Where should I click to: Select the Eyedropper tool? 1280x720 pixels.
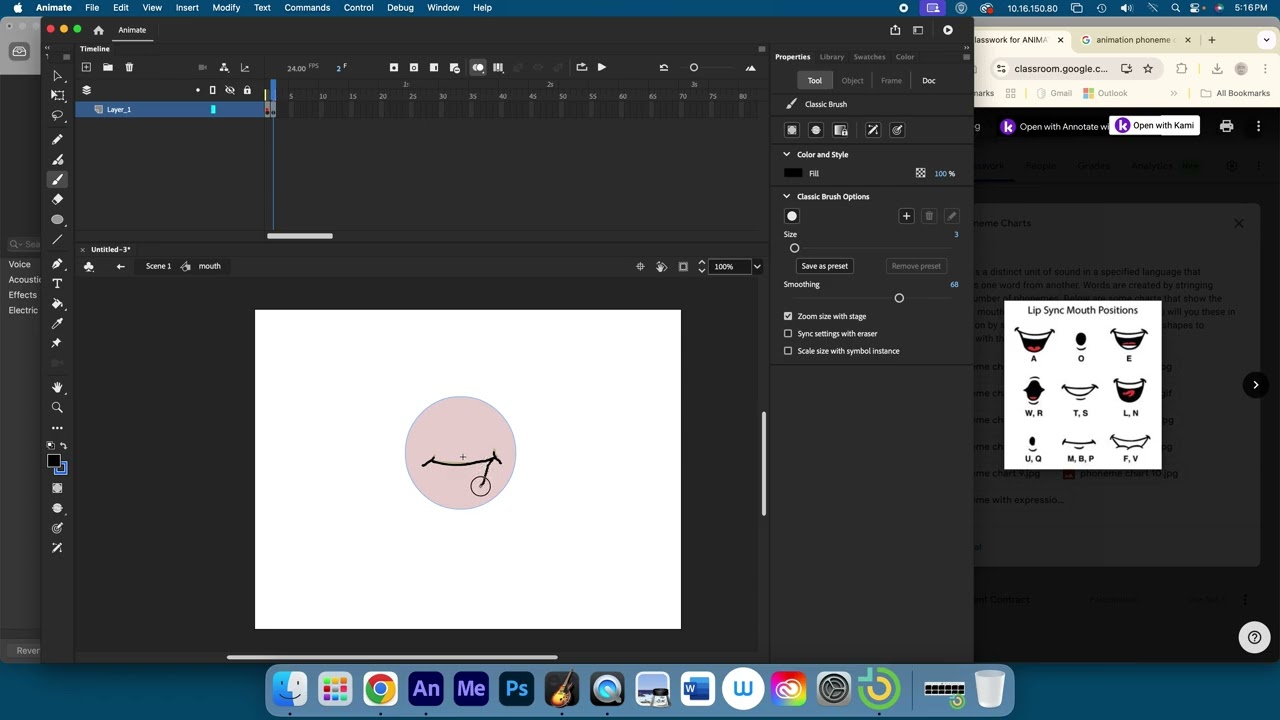pyautogui.click(x=57, y=324)
